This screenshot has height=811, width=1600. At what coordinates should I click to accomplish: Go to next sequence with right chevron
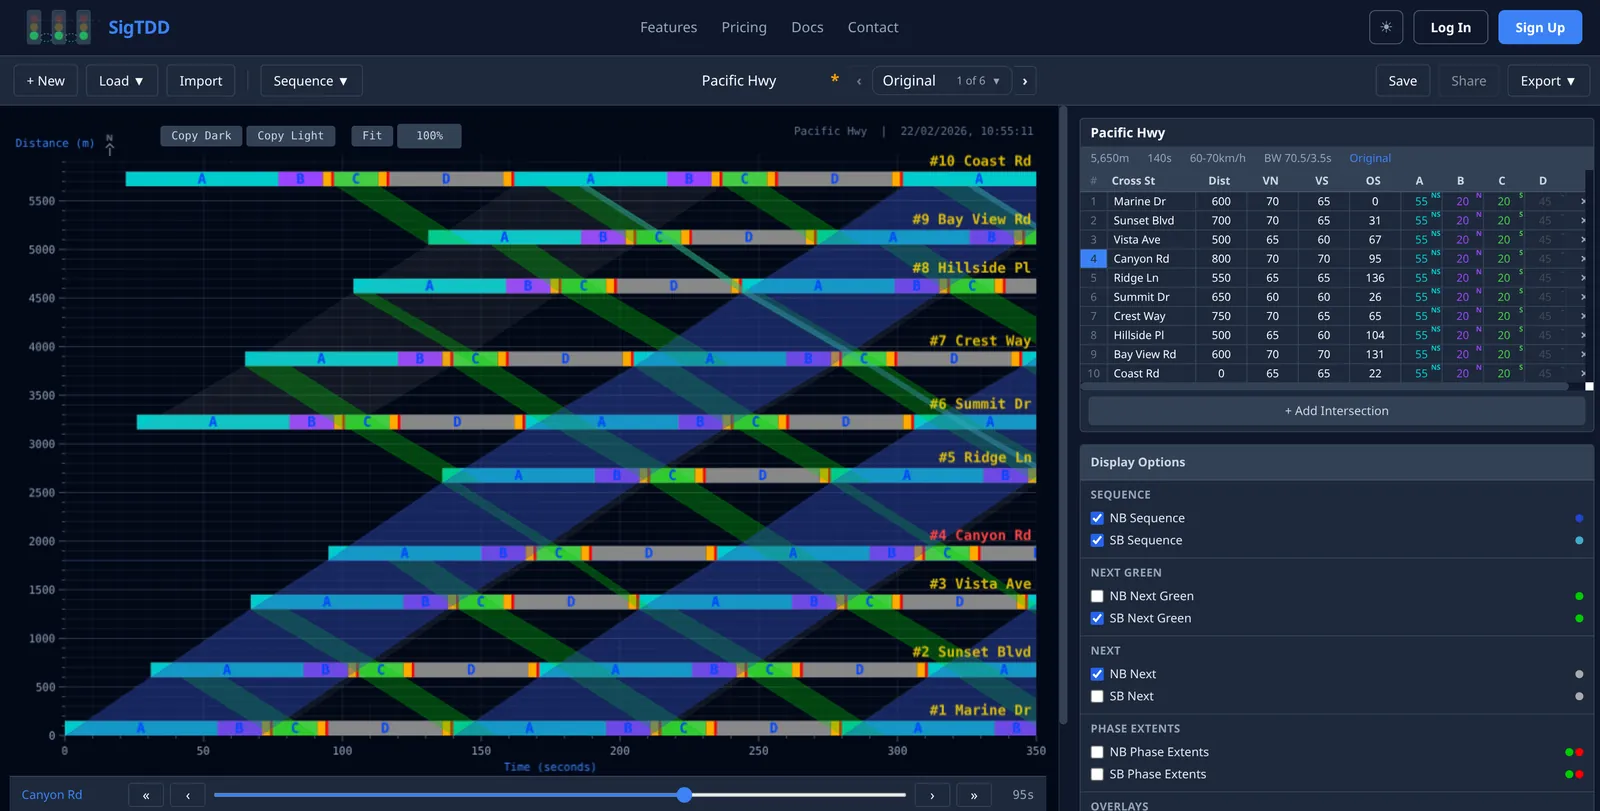[x=1025, y=81]
